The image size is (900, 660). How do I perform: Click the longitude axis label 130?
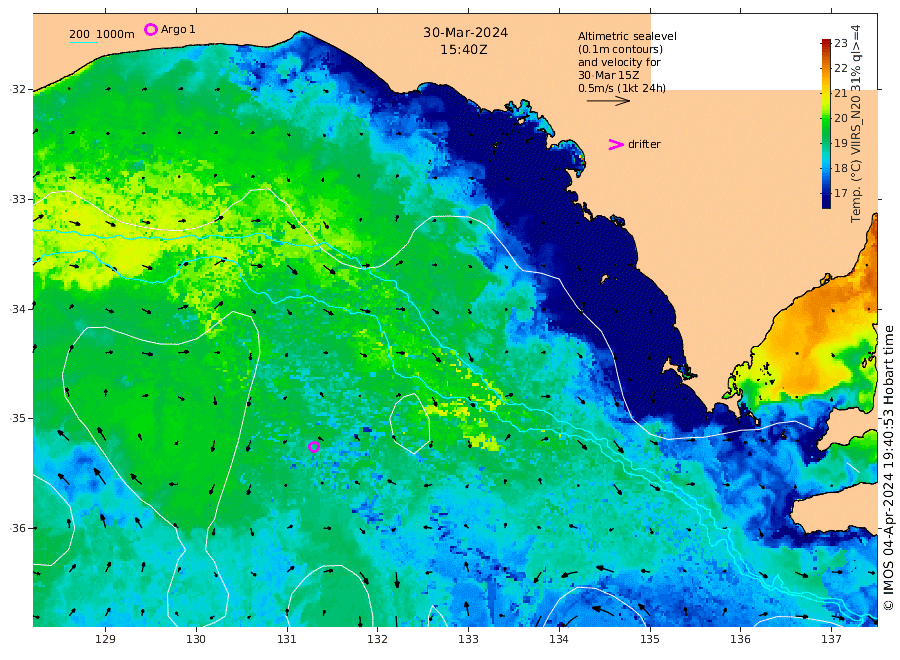tap(196, 639)
